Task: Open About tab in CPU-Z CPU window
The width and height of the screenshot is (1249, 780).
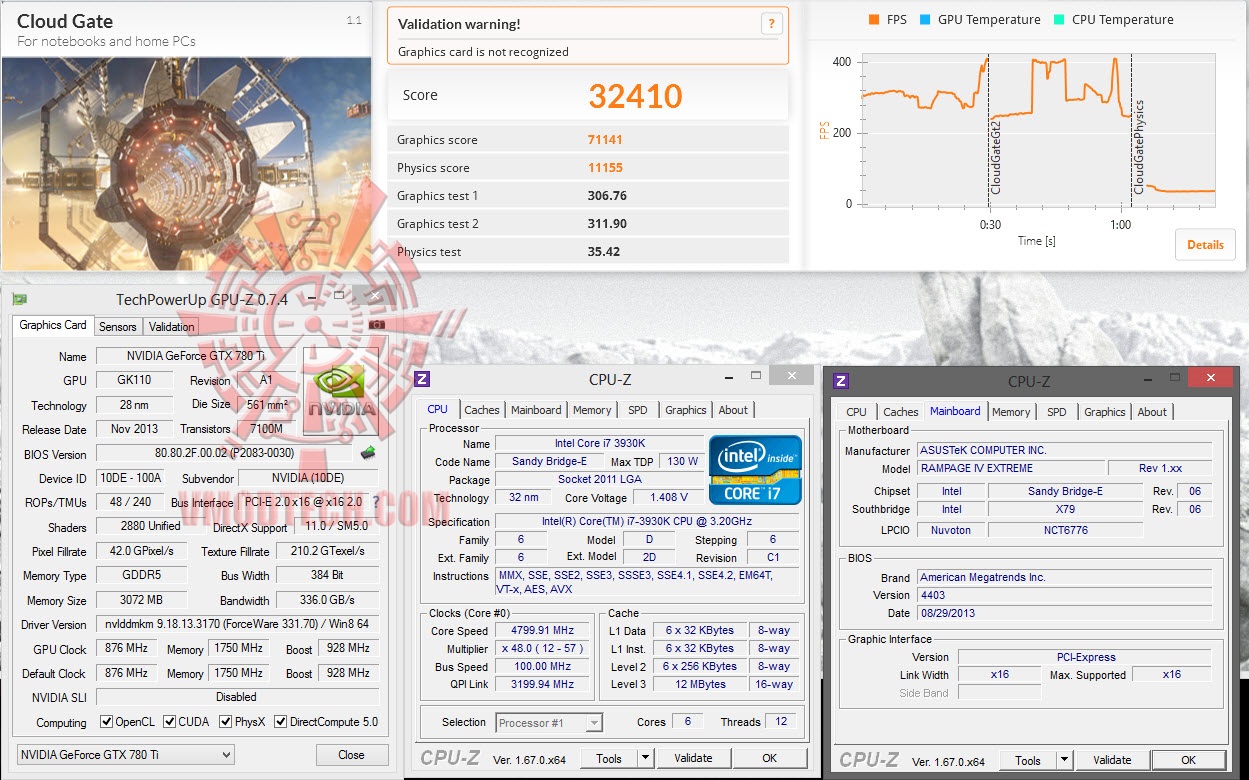Action: 733,410
